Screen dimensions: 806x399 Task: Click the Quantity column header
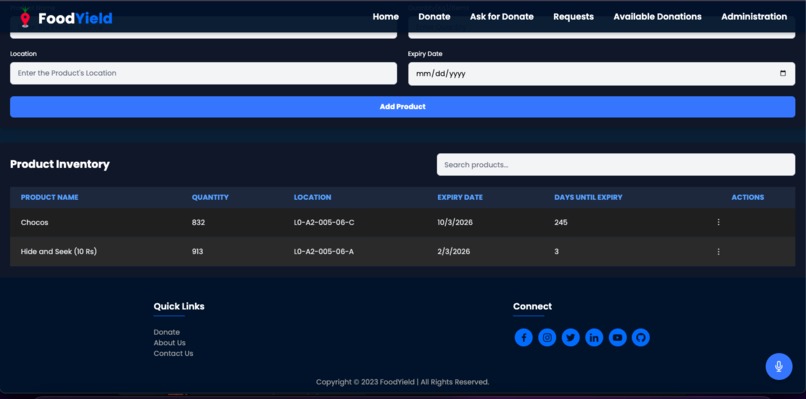[x=210, y=197]
